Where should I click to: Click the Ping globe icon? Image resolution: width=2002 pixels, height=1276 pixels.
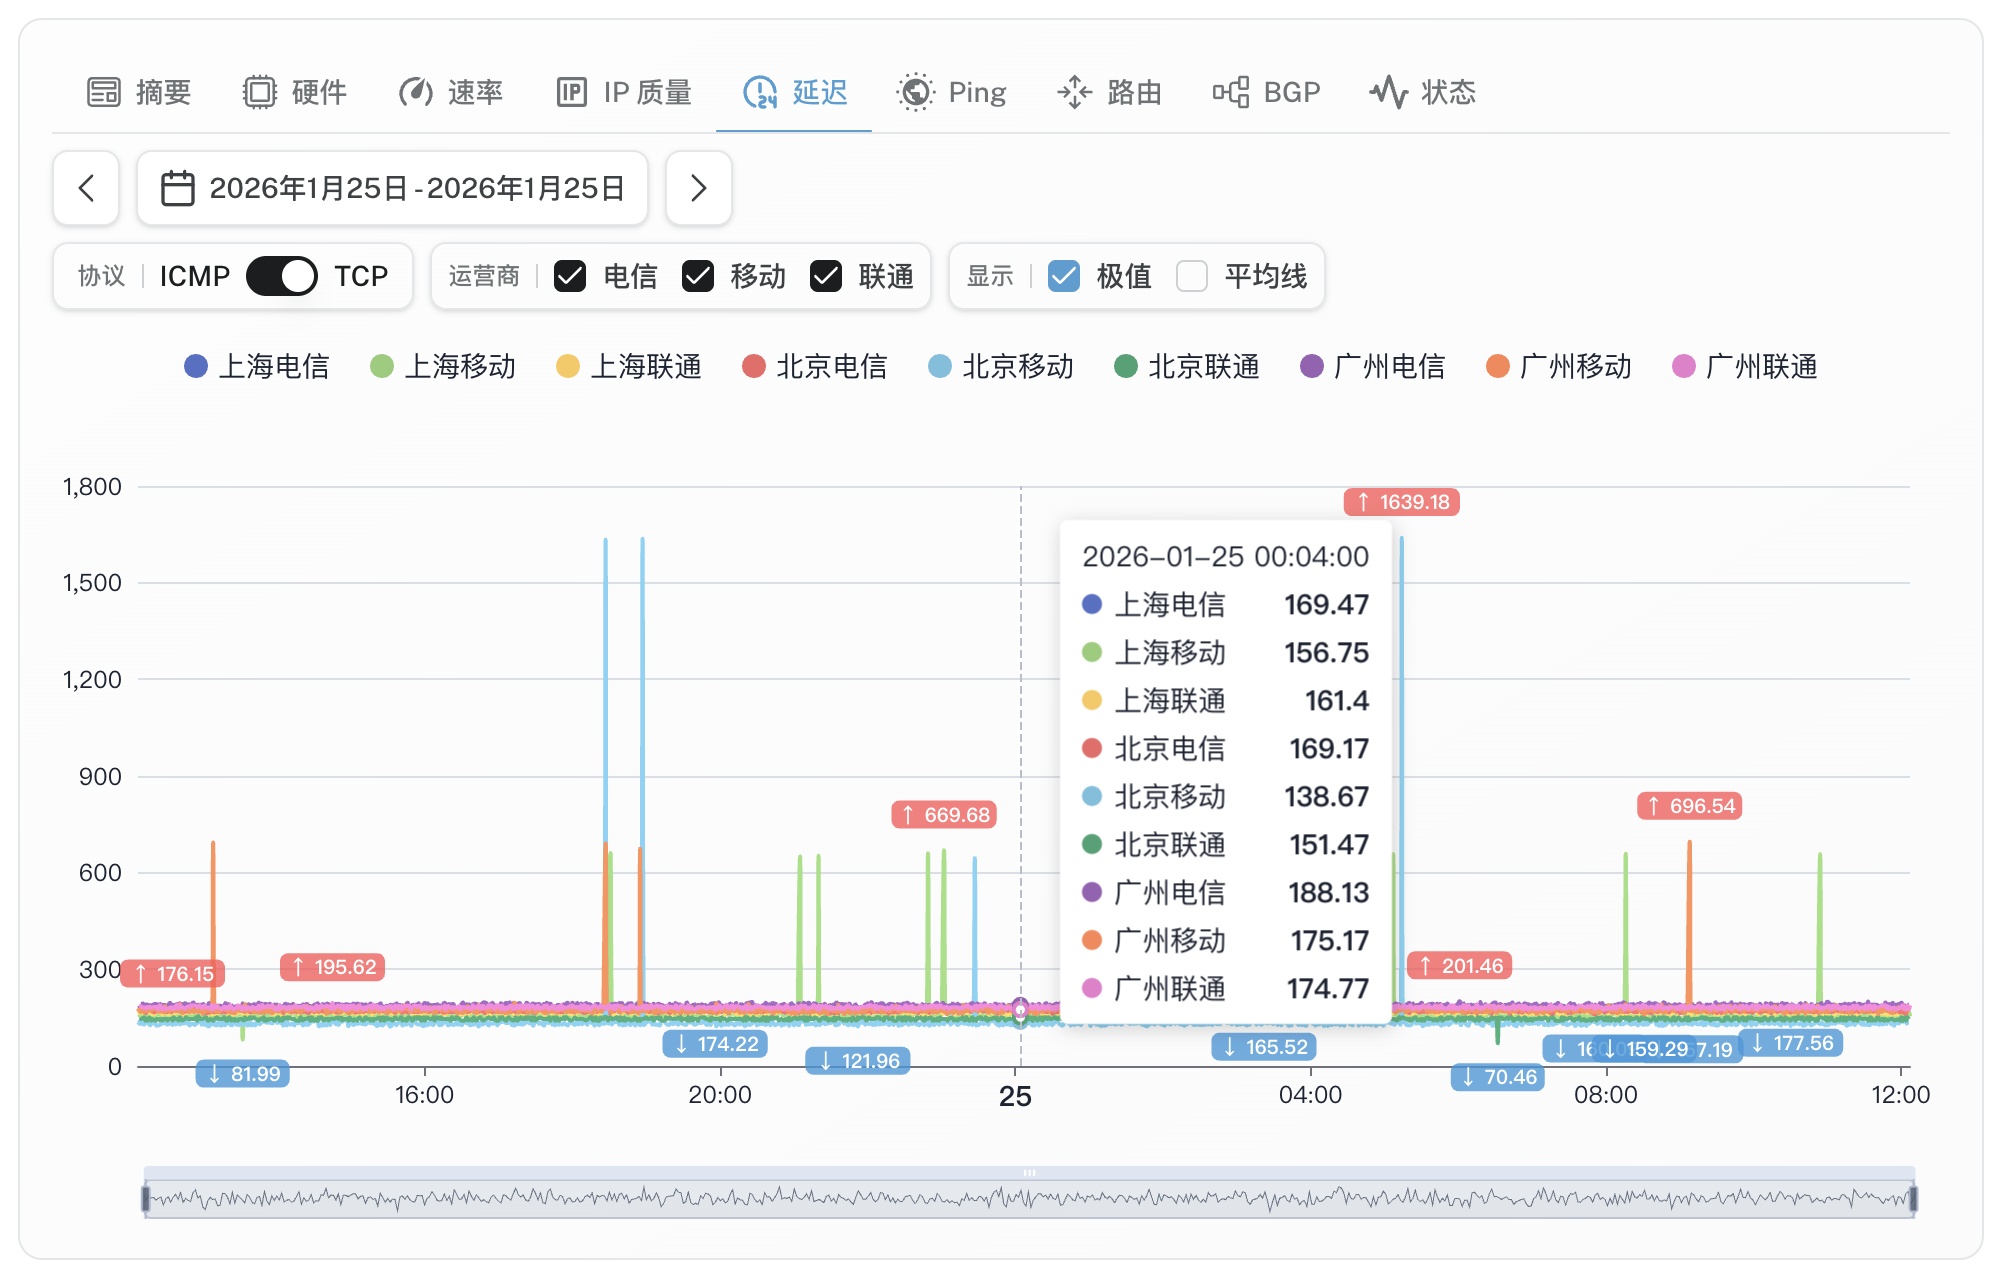(915, 92)
